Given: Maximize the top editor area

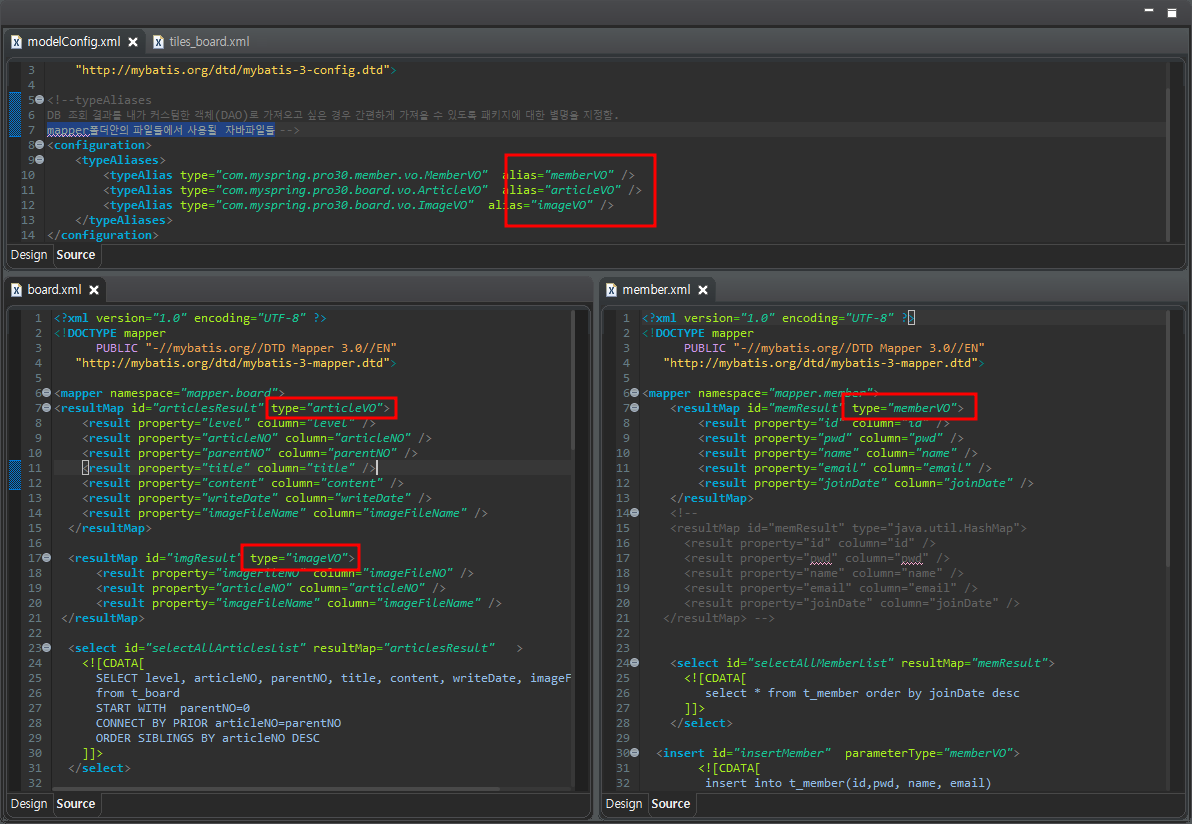Looking at the screenshot, I should [x=1172, y=12].
